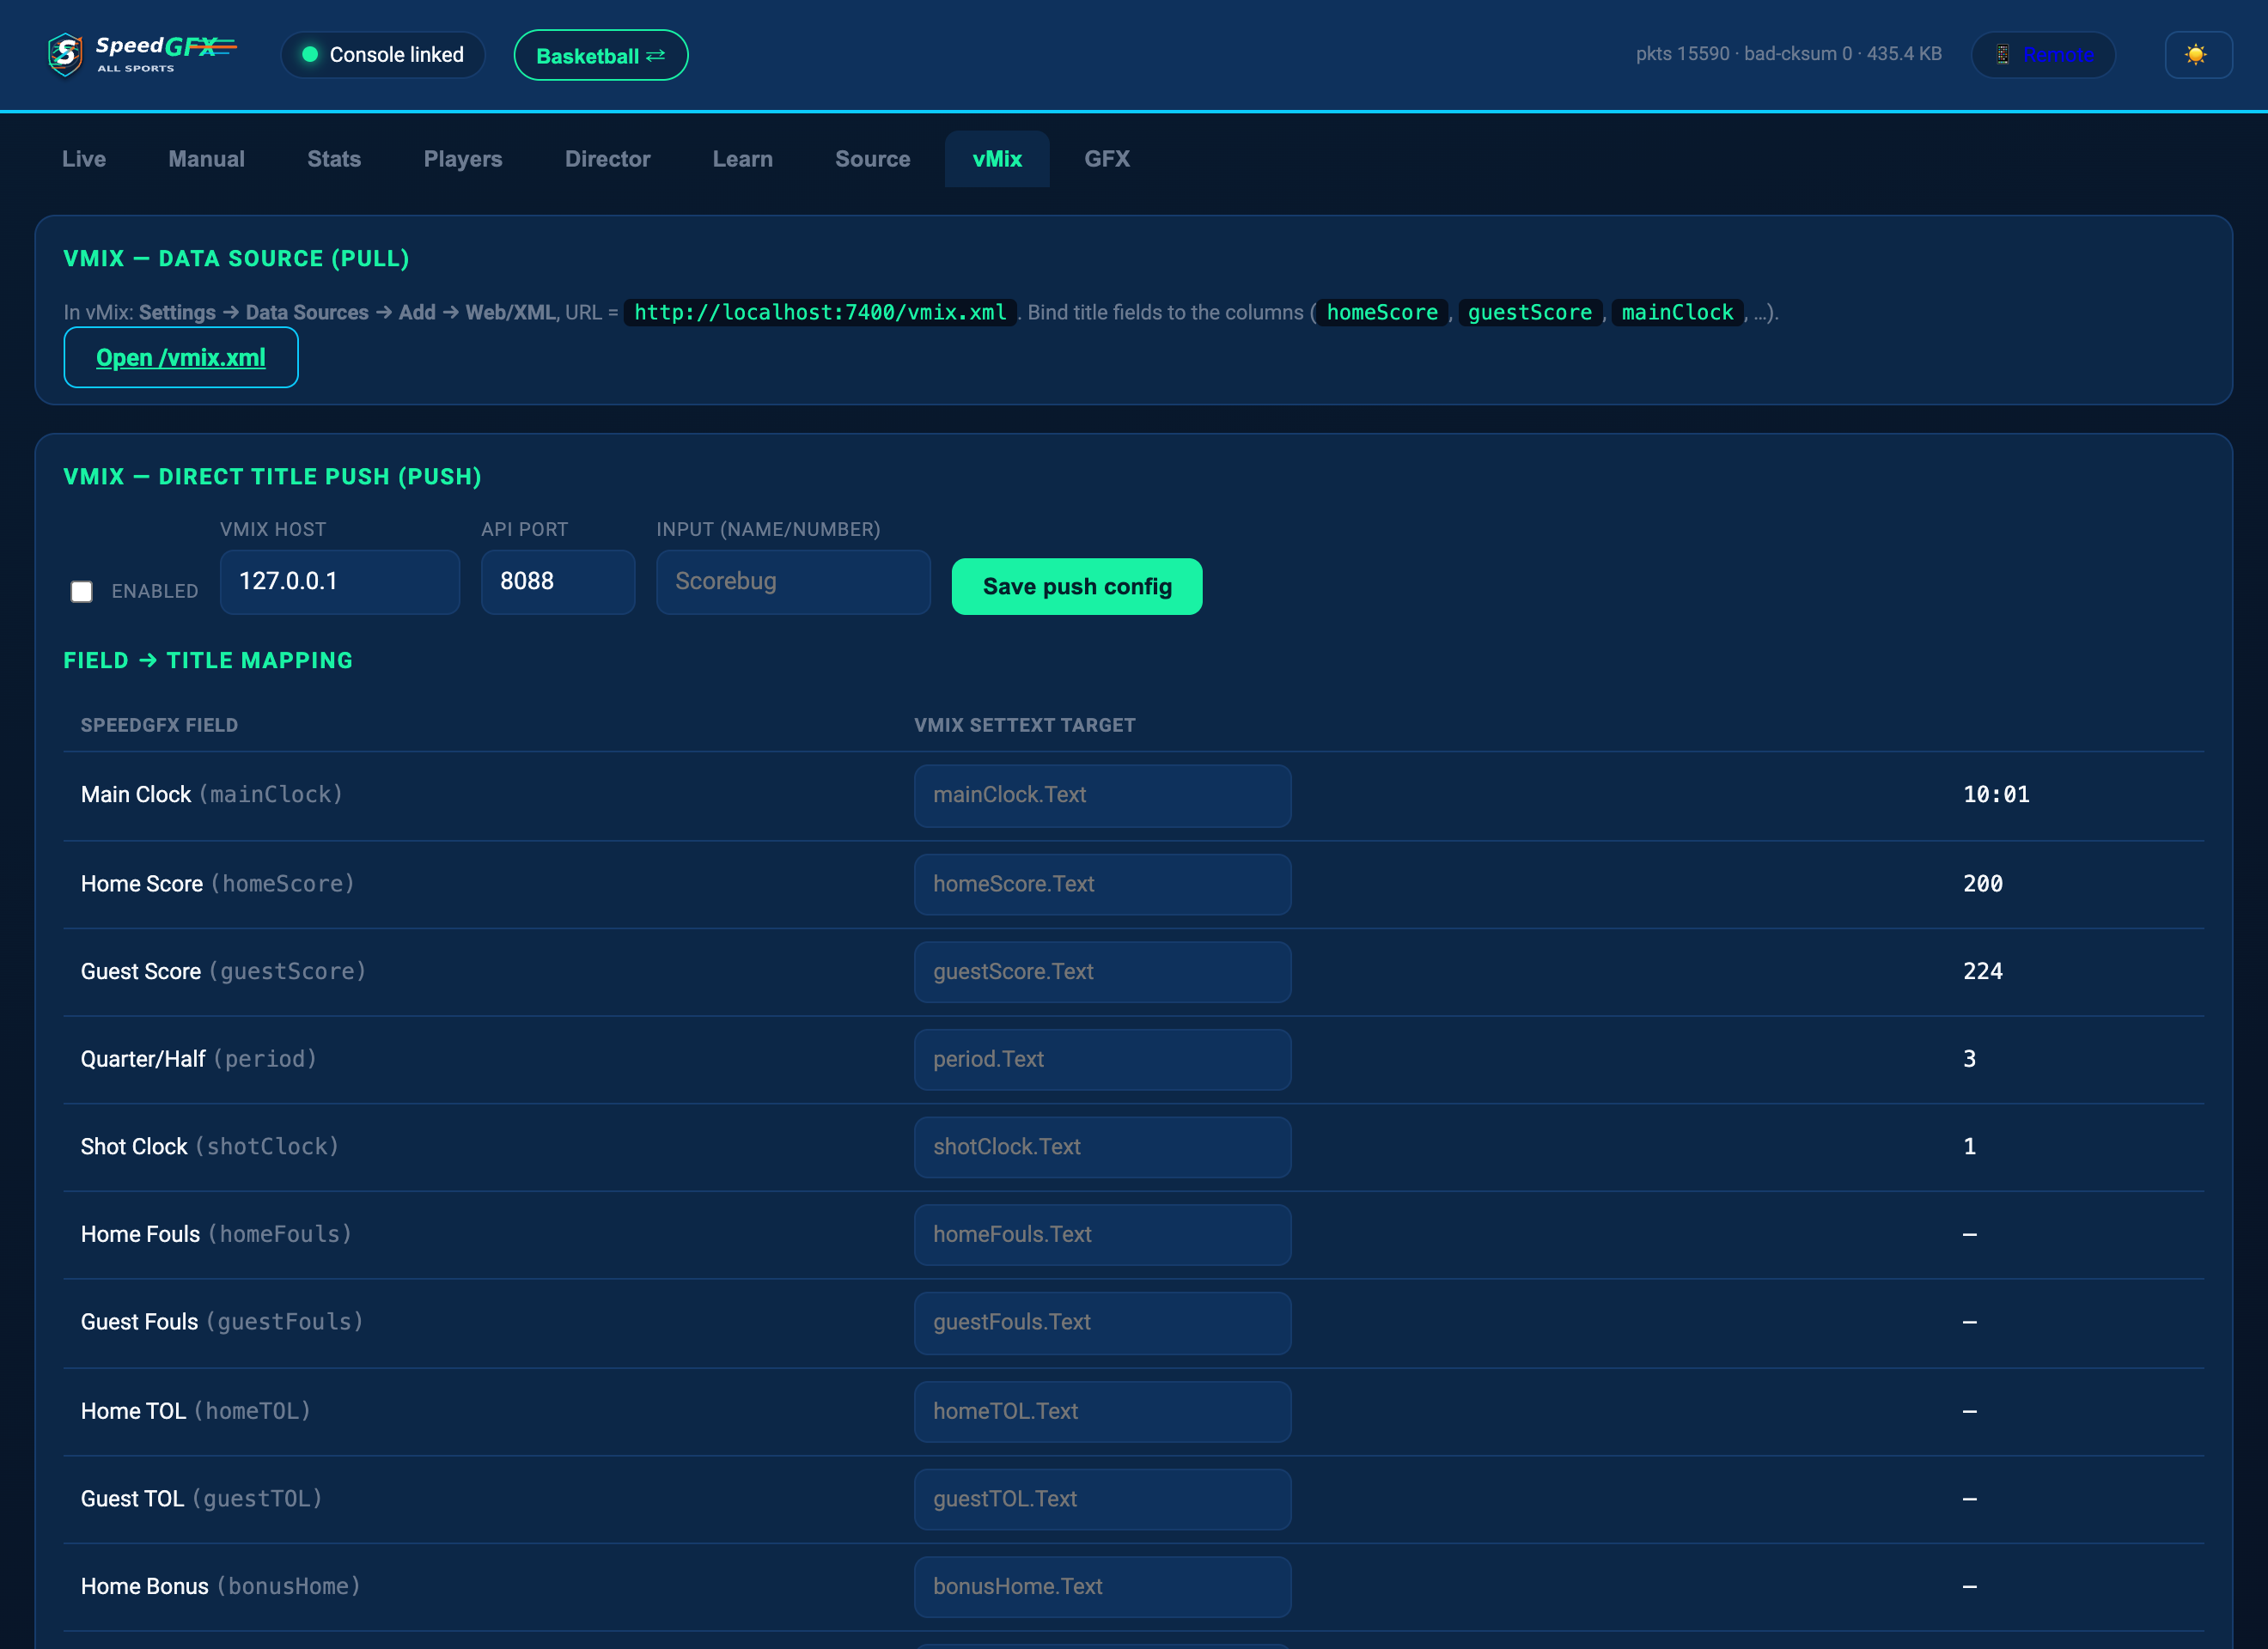Viewport: 2268px width, 1649px height.
Task: Open the GFX tab
Action: click(x=1107, y=159)
